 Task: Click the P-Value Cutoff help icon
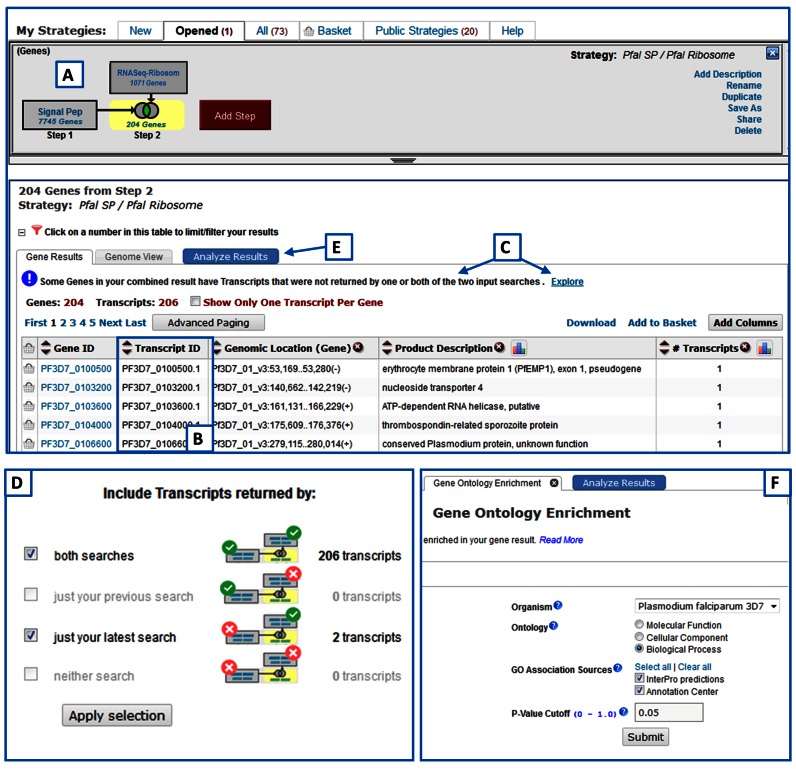(x=623, y=712)
